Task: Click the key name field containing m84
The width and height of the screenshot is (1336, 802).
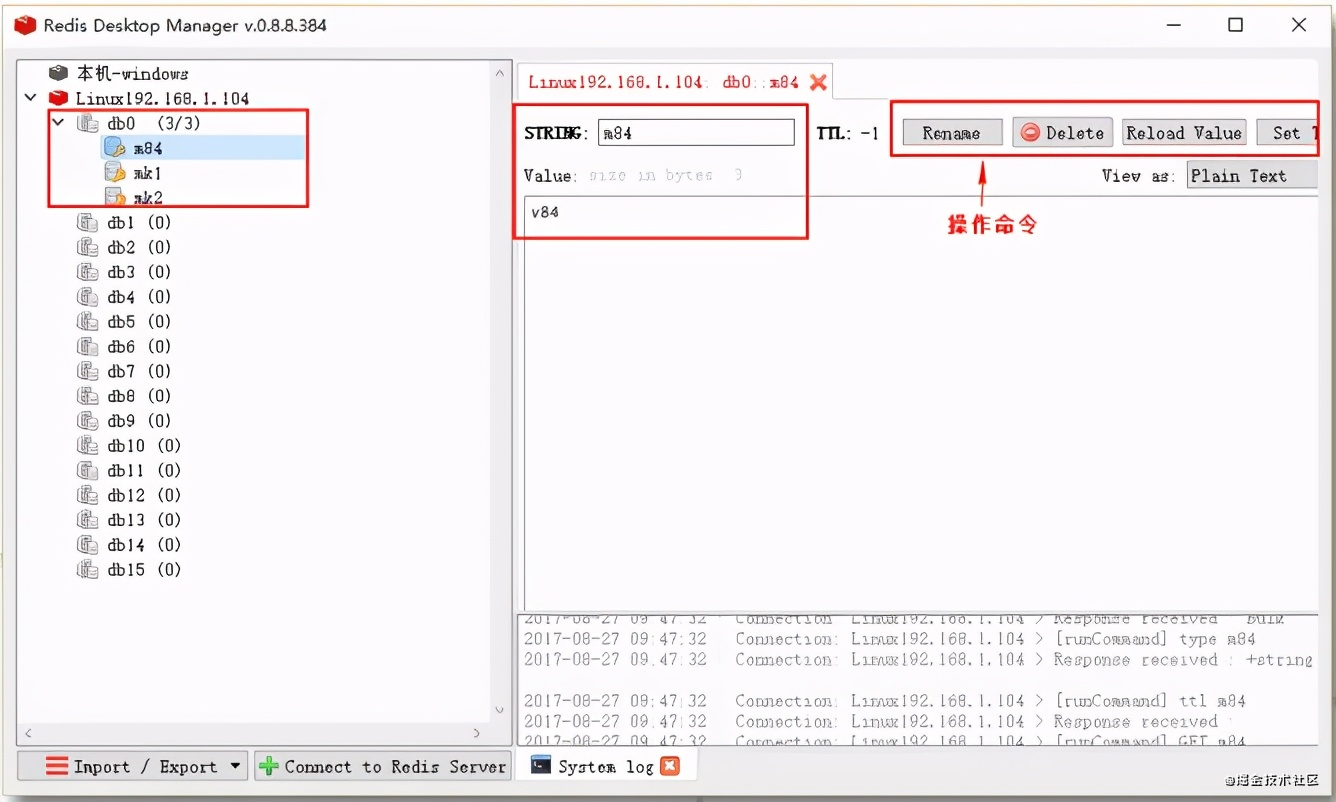Action: coord(696,132)
